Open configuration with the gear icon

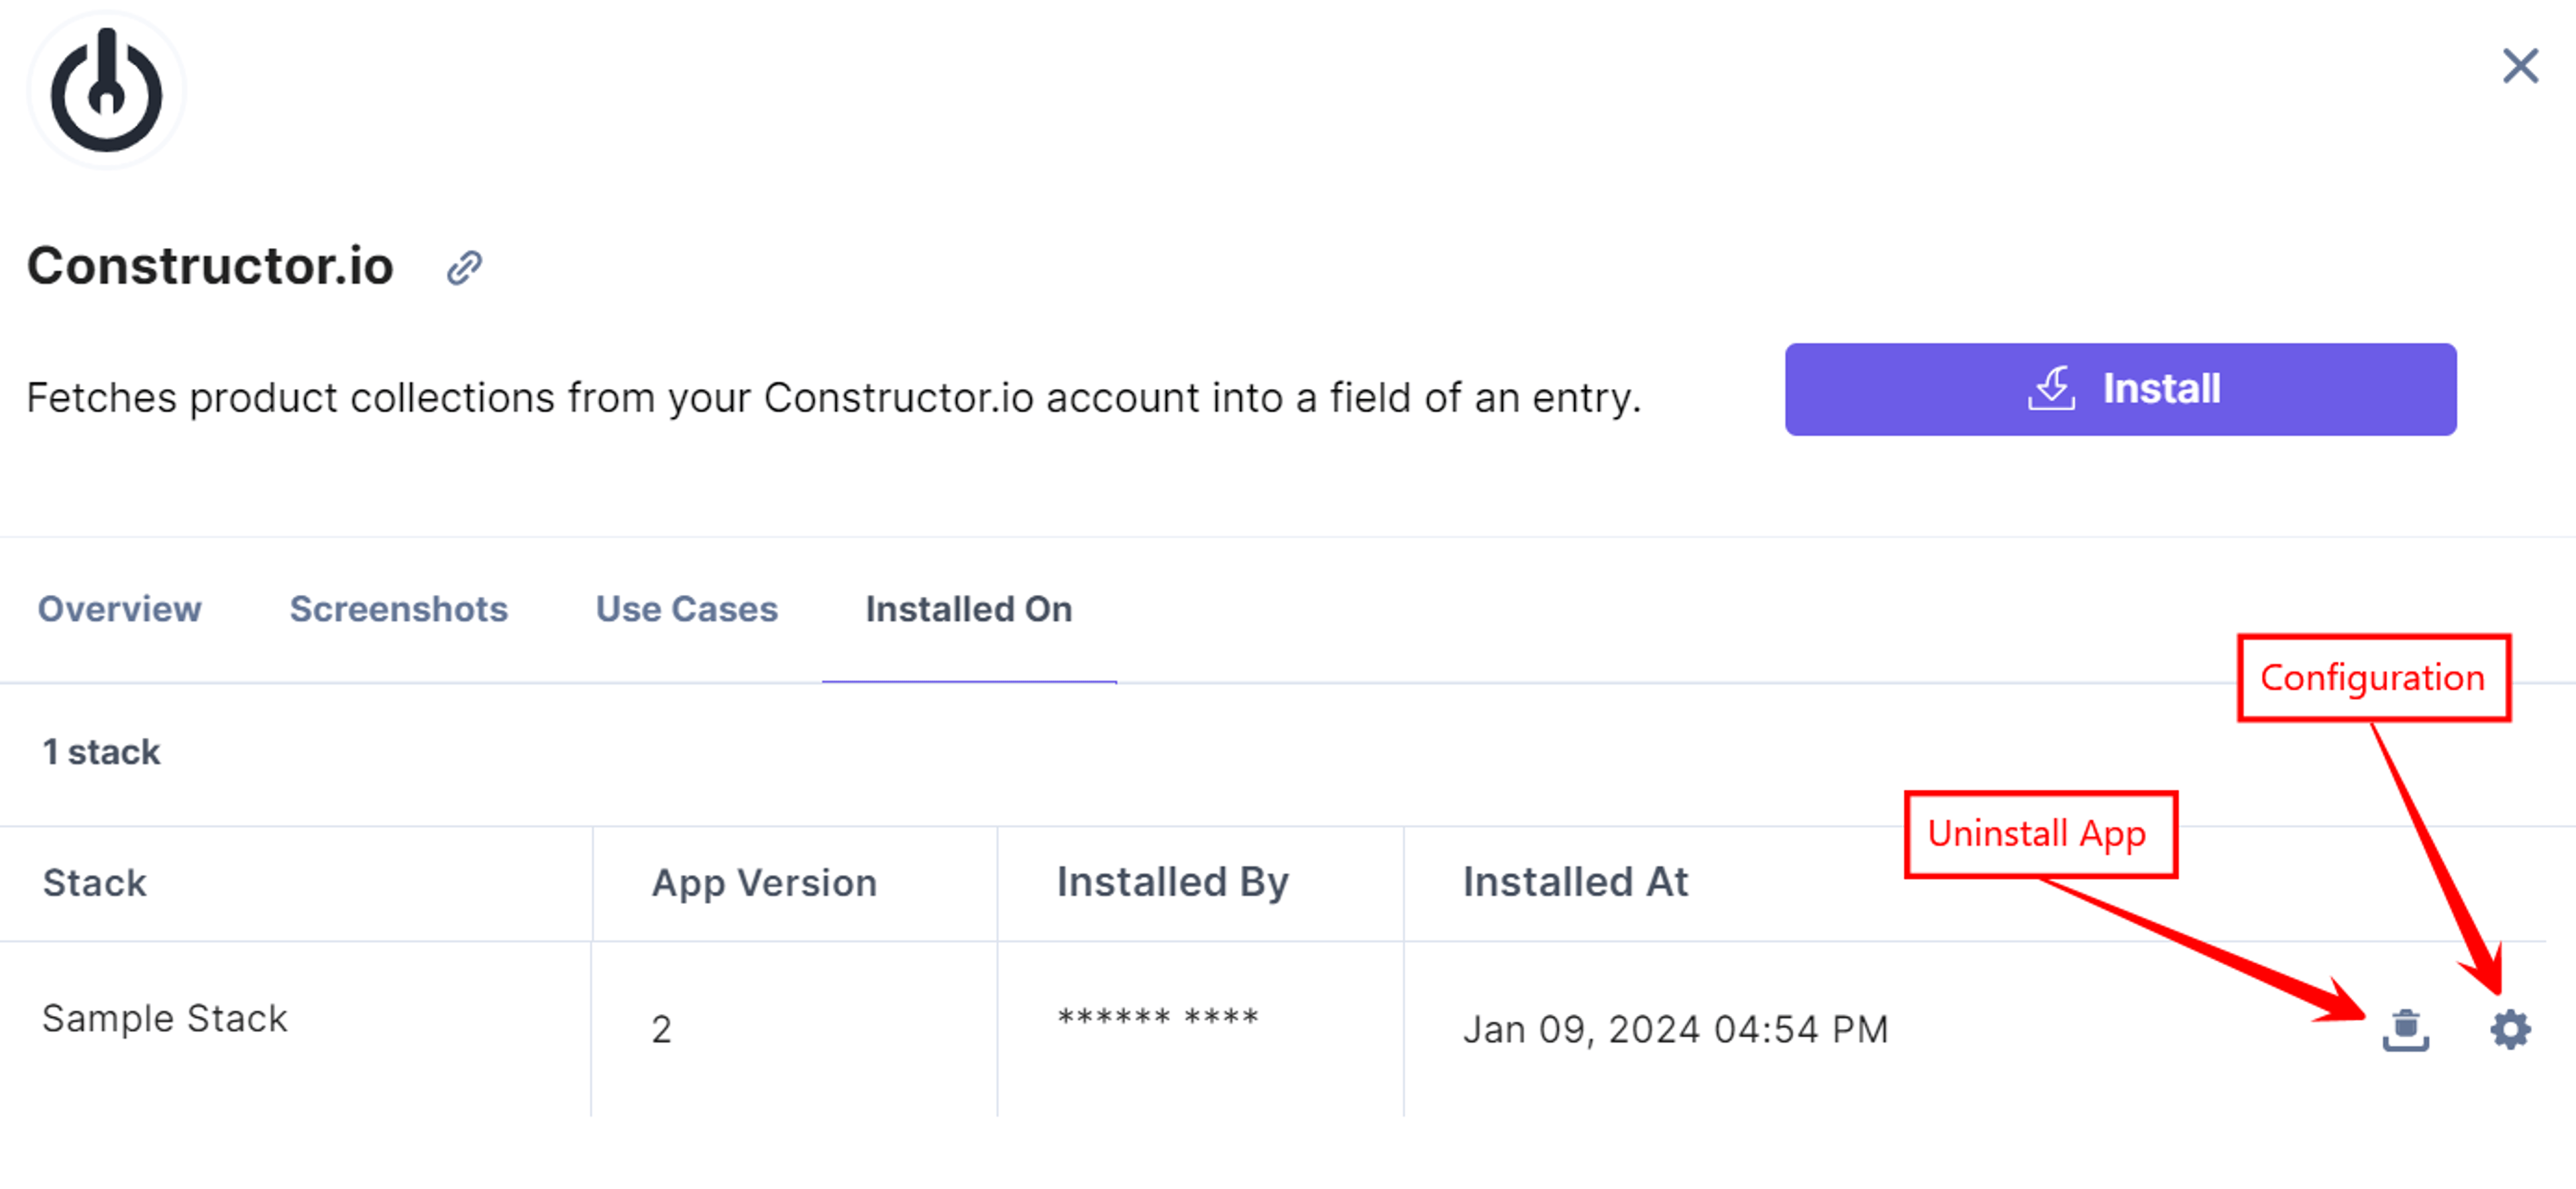click(x=2510, y=1029)
